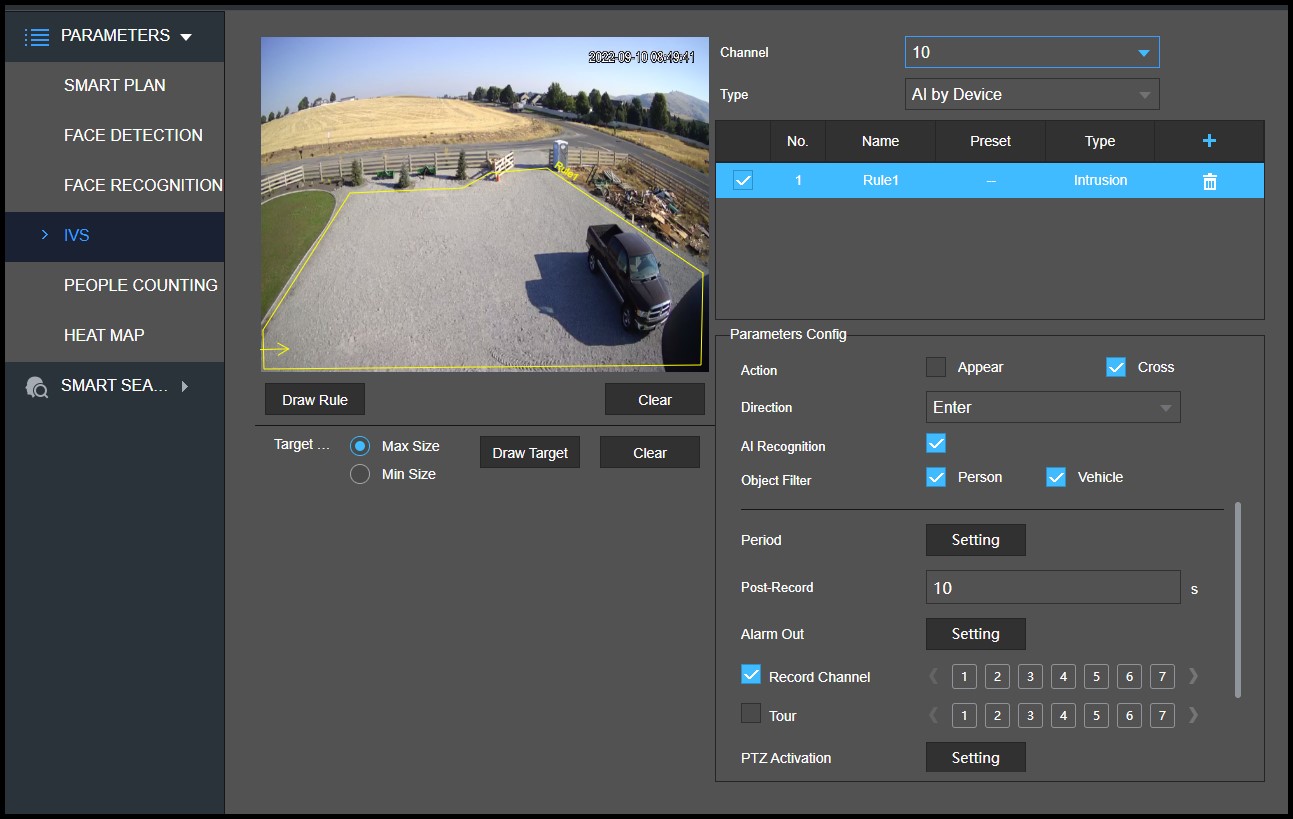Click the add rule plus icon
This screenshot has width=1293, height=819.
(x=1209, y=141)
